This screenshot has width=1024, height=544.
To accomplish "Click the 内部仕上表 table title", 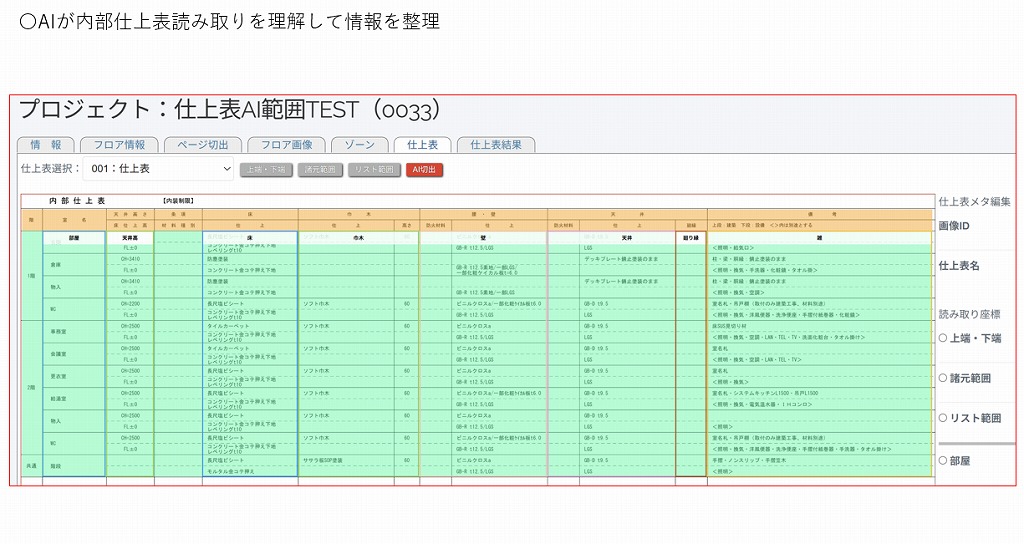I will tap(77, 201).
